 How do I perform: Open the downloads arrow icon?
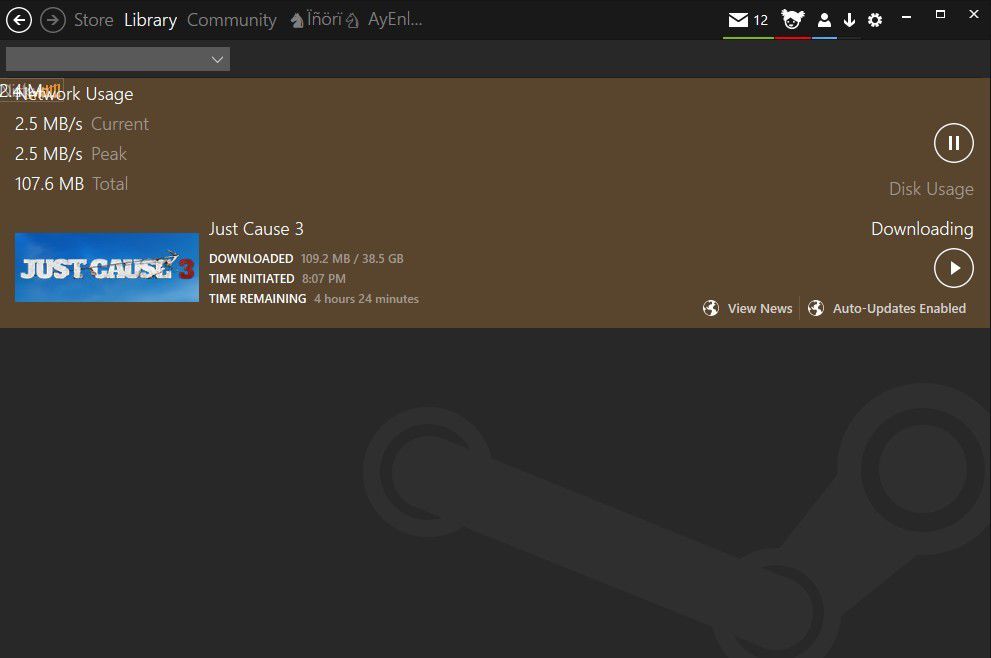[849, 20]
